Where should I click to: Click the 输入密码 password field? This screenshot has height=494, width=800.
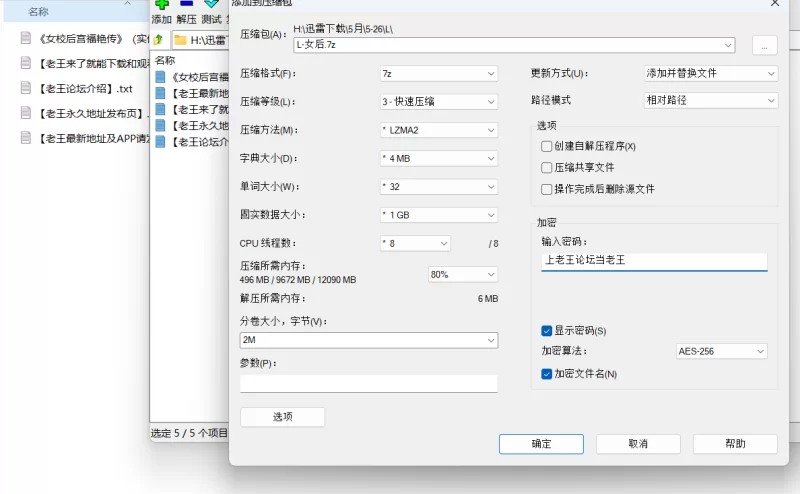(x=654, y=261)
